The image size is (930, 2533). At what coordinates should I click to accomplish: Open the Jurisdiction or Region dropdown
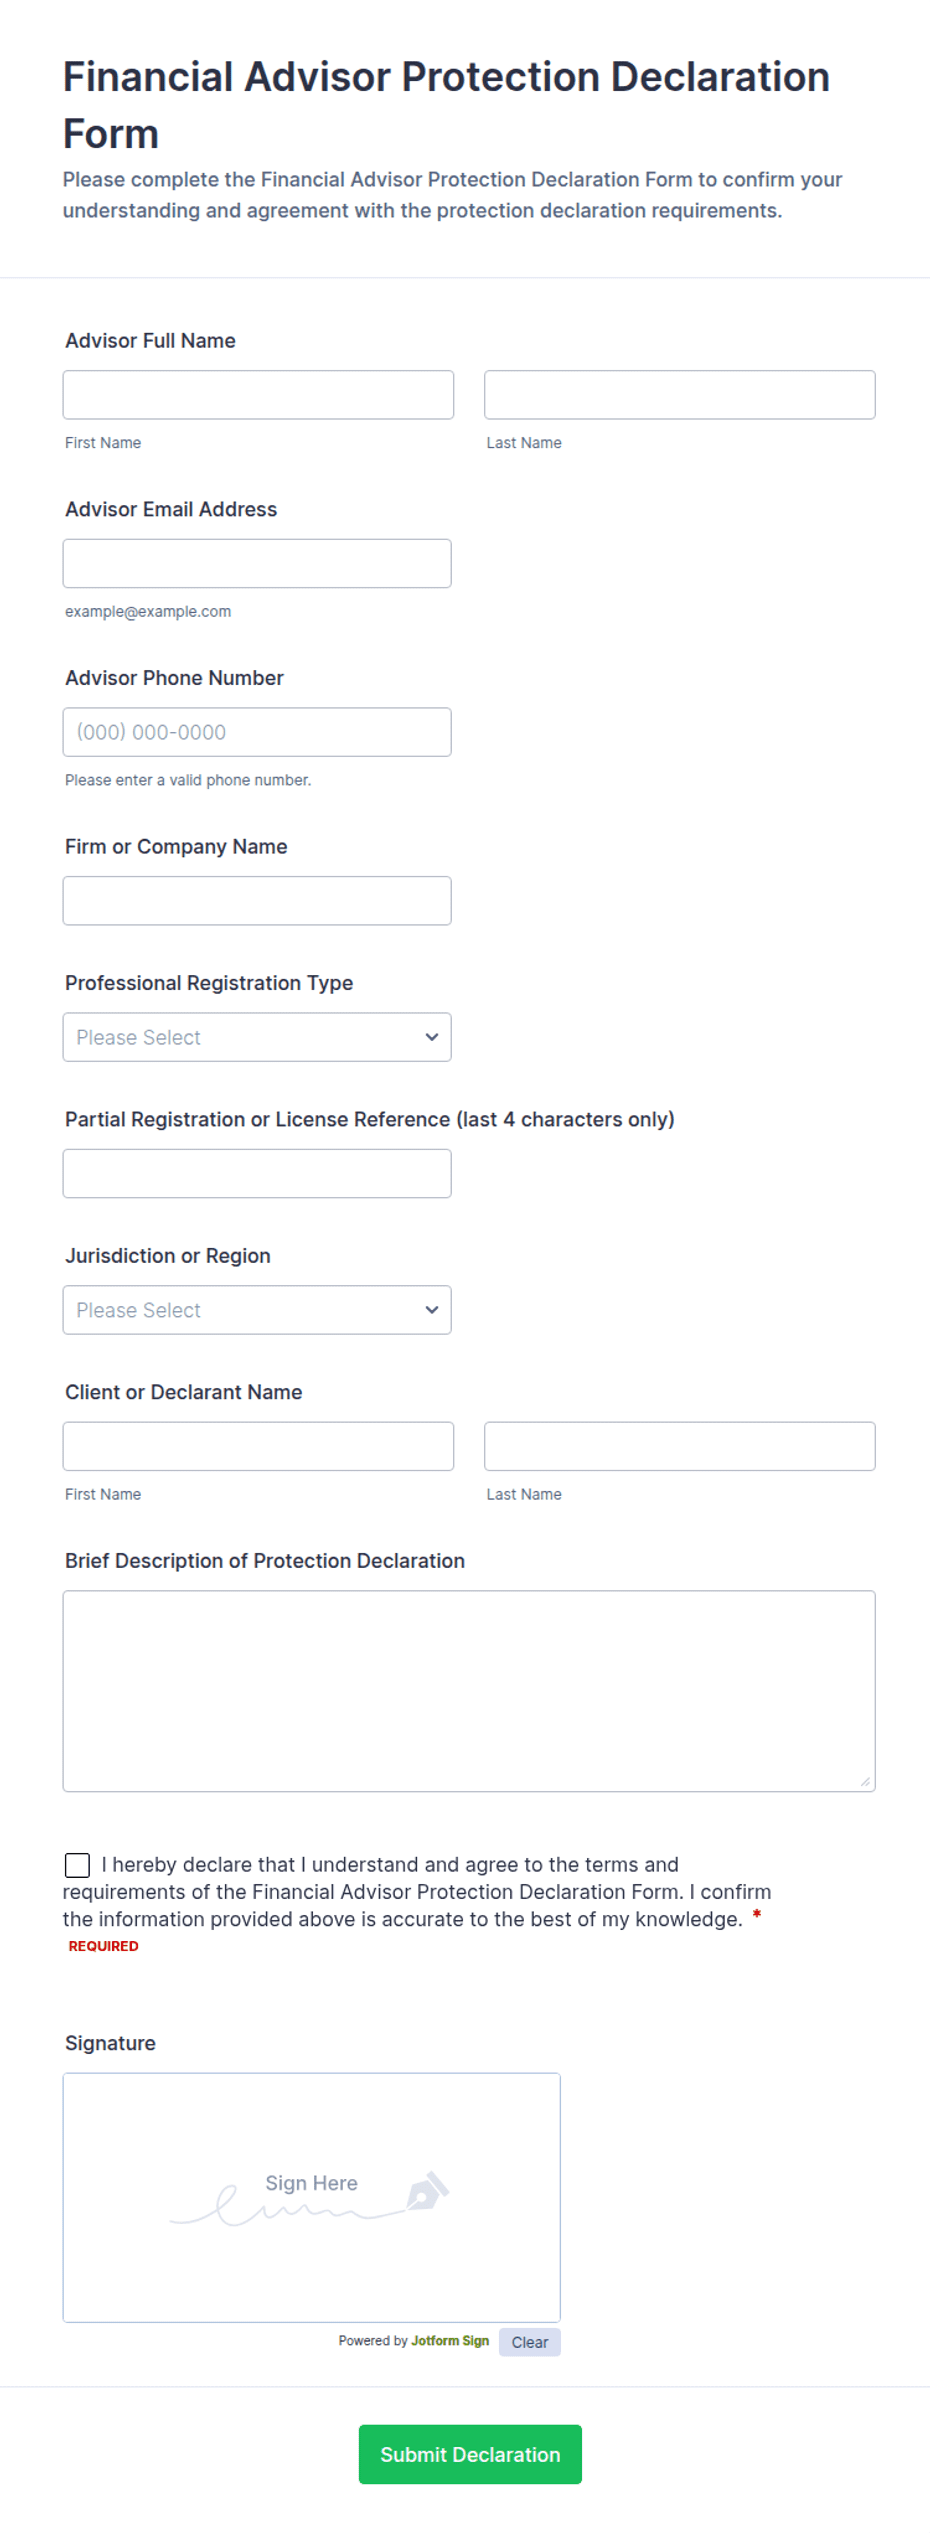coord(257,1310)
